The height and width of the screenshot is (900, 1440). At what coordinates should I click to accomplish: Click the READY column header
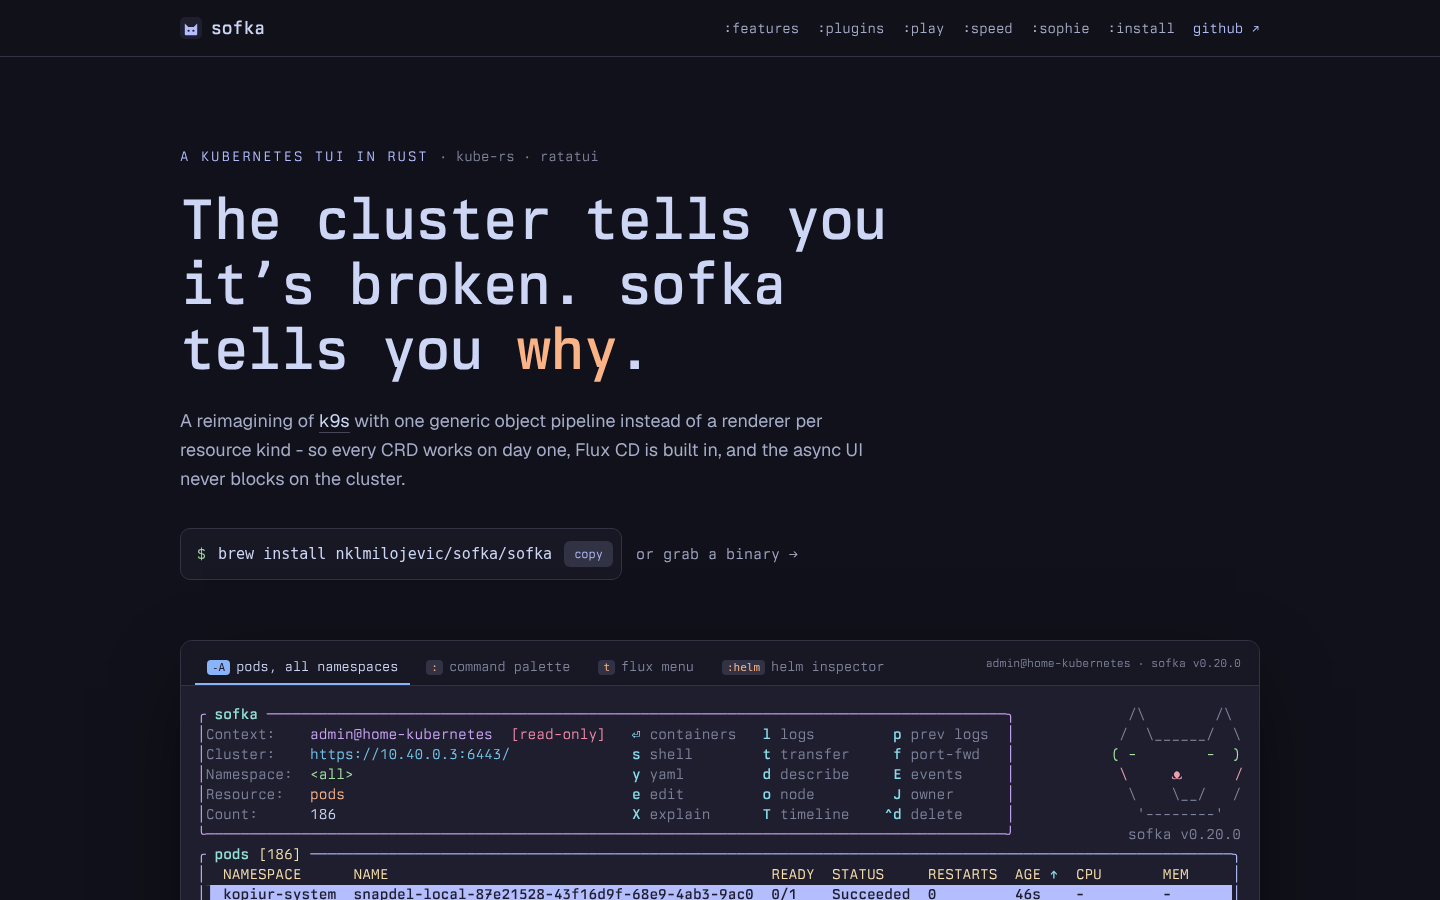pyautogui.click(x=793, y=874)
